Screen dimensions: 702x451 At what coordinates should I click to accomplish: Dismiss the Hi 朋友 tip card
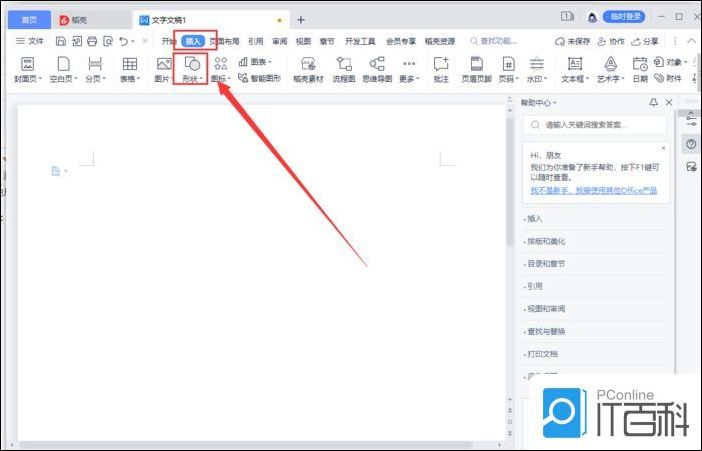tap(663, 148)
